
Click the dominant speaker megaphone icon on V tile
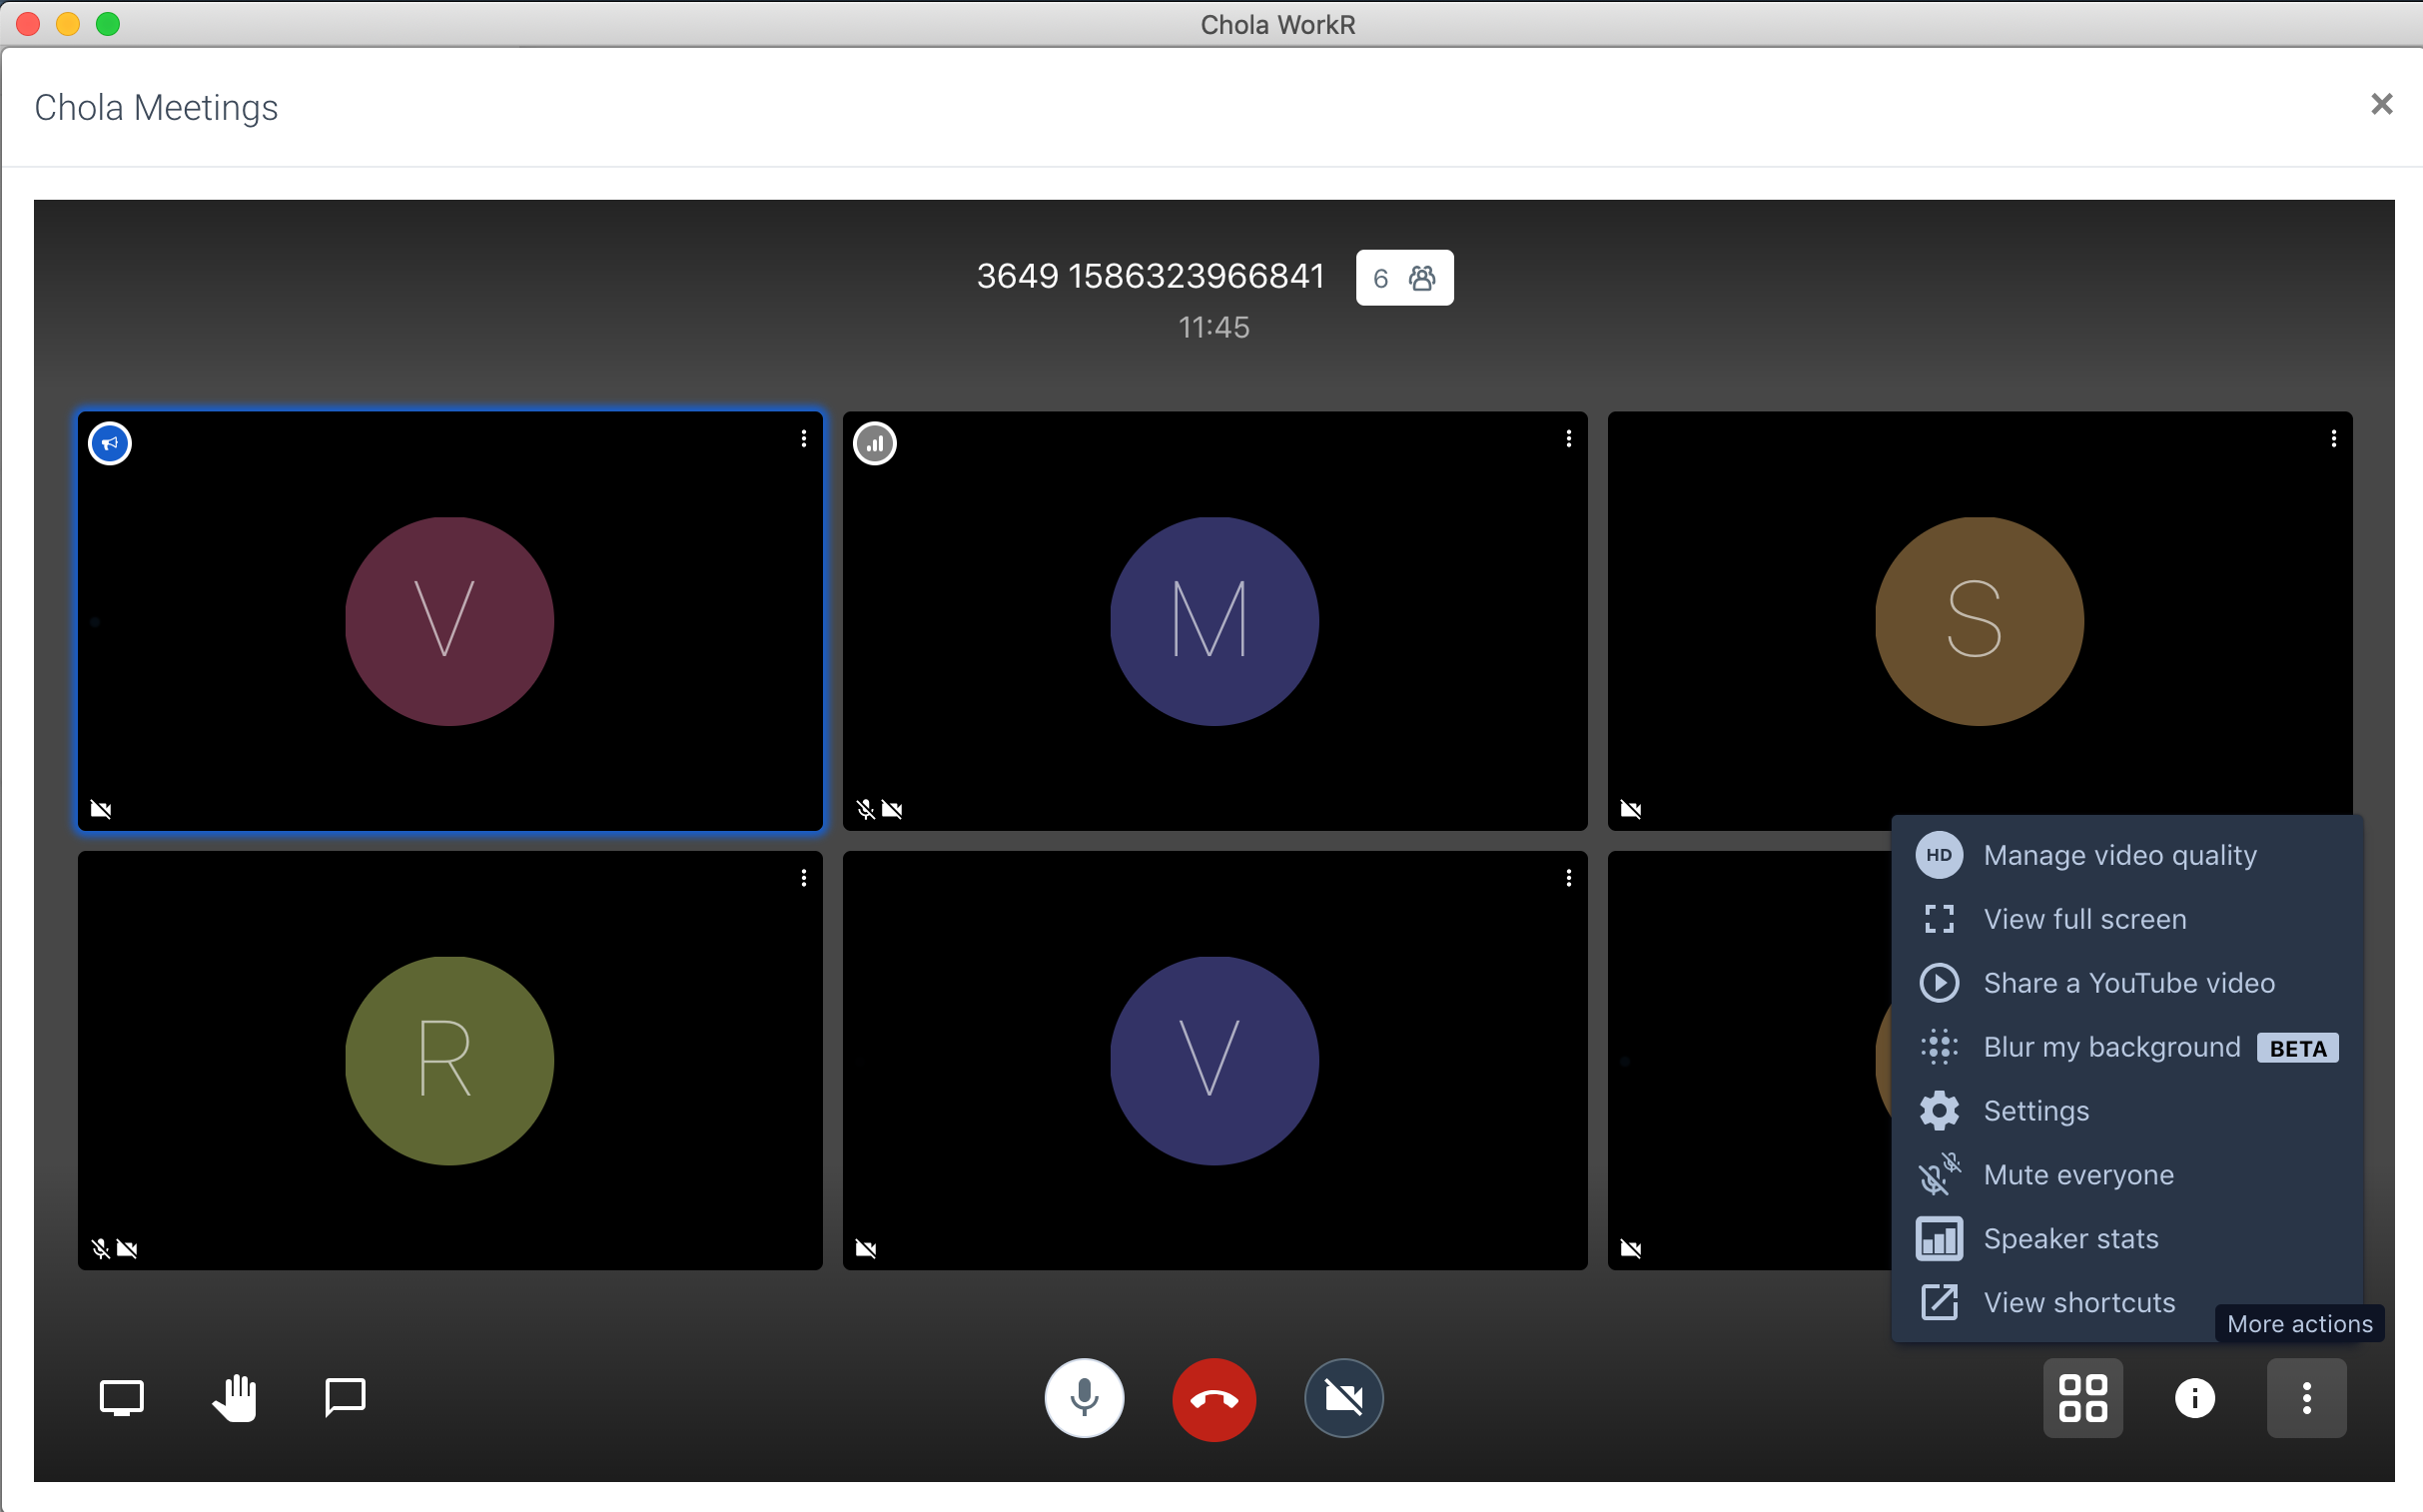pyautogui.click(x=110, y=443)
